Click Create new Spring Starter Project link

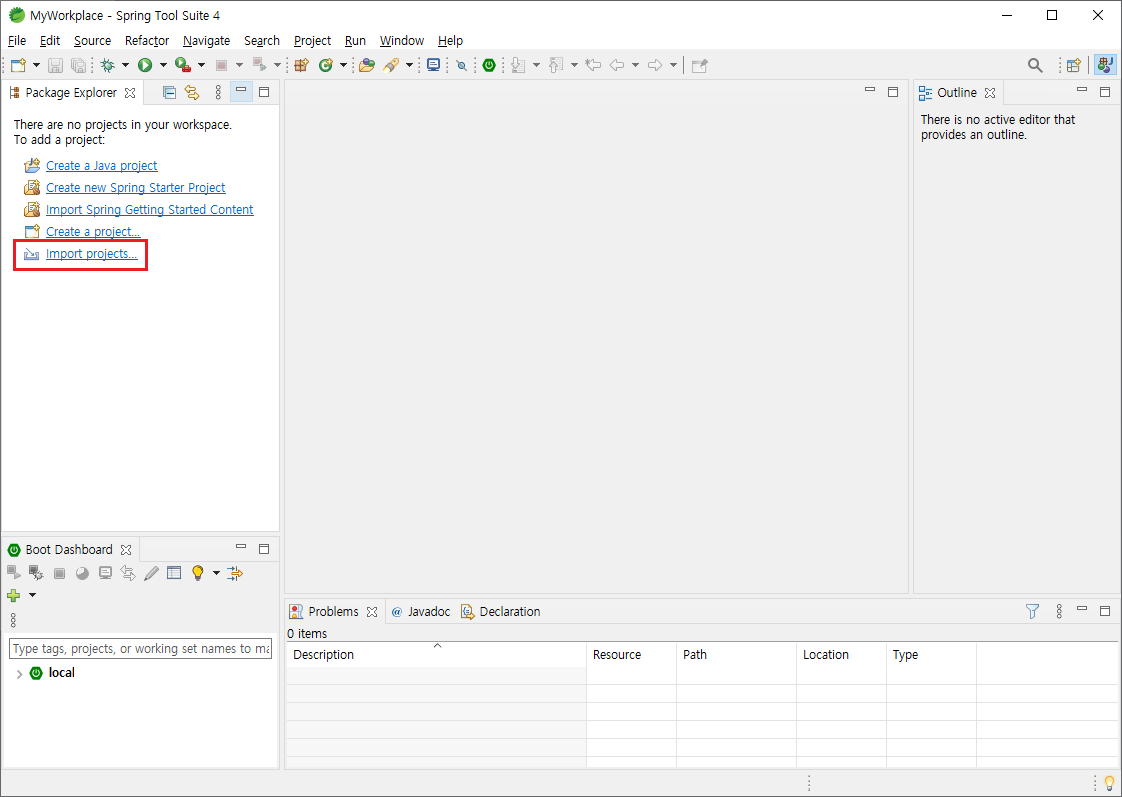point(135,187)
